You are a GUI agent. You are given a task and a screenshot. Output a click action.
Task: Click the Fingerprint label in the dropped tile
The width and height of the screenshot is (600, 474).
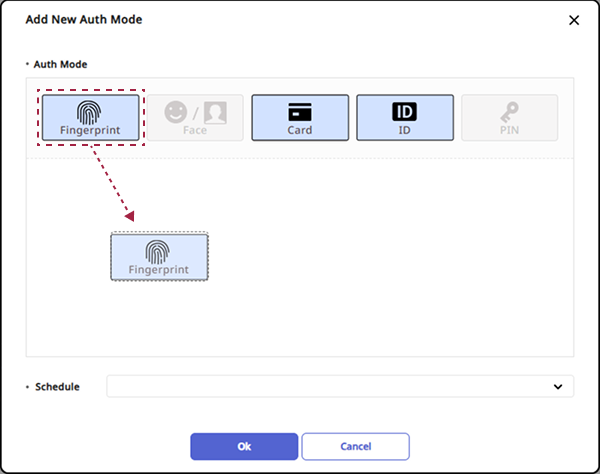point(159,270)
